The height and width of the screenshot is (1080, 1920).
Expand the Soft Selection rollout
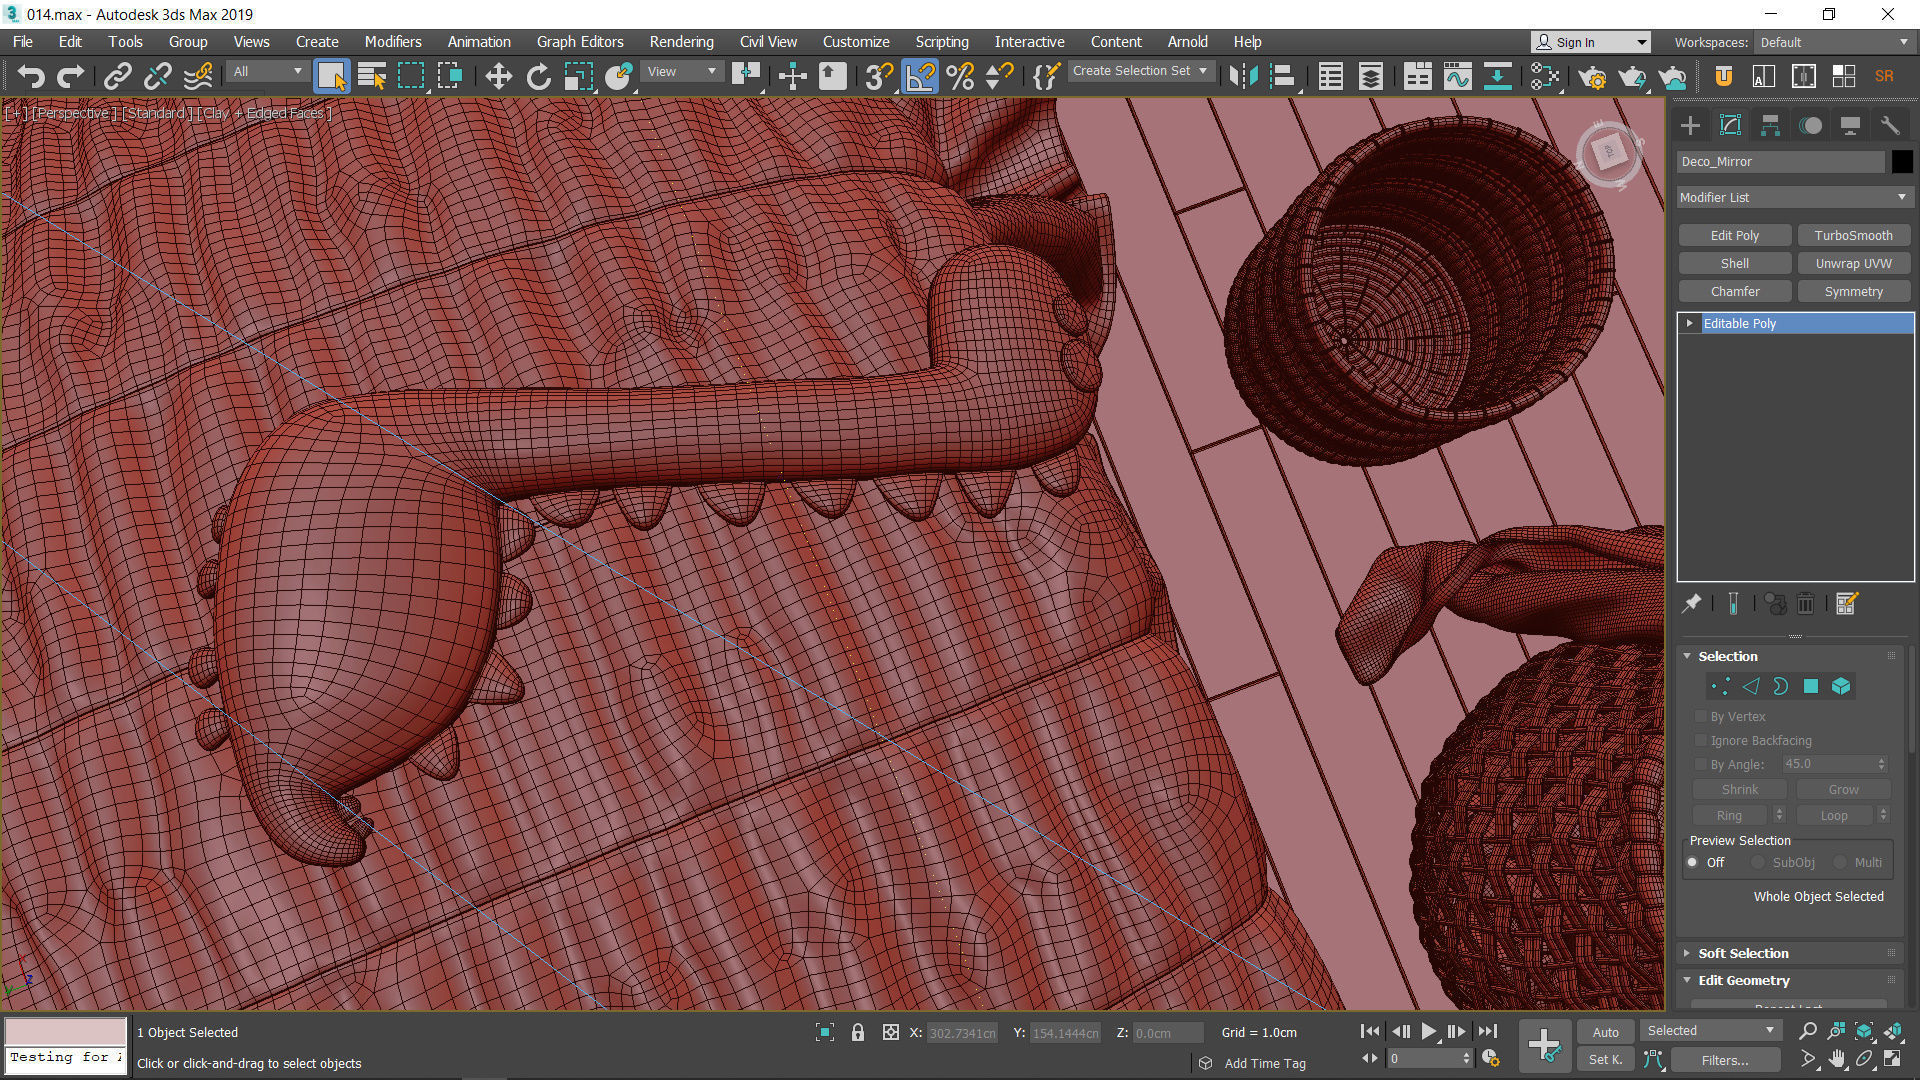(1742, 953)
